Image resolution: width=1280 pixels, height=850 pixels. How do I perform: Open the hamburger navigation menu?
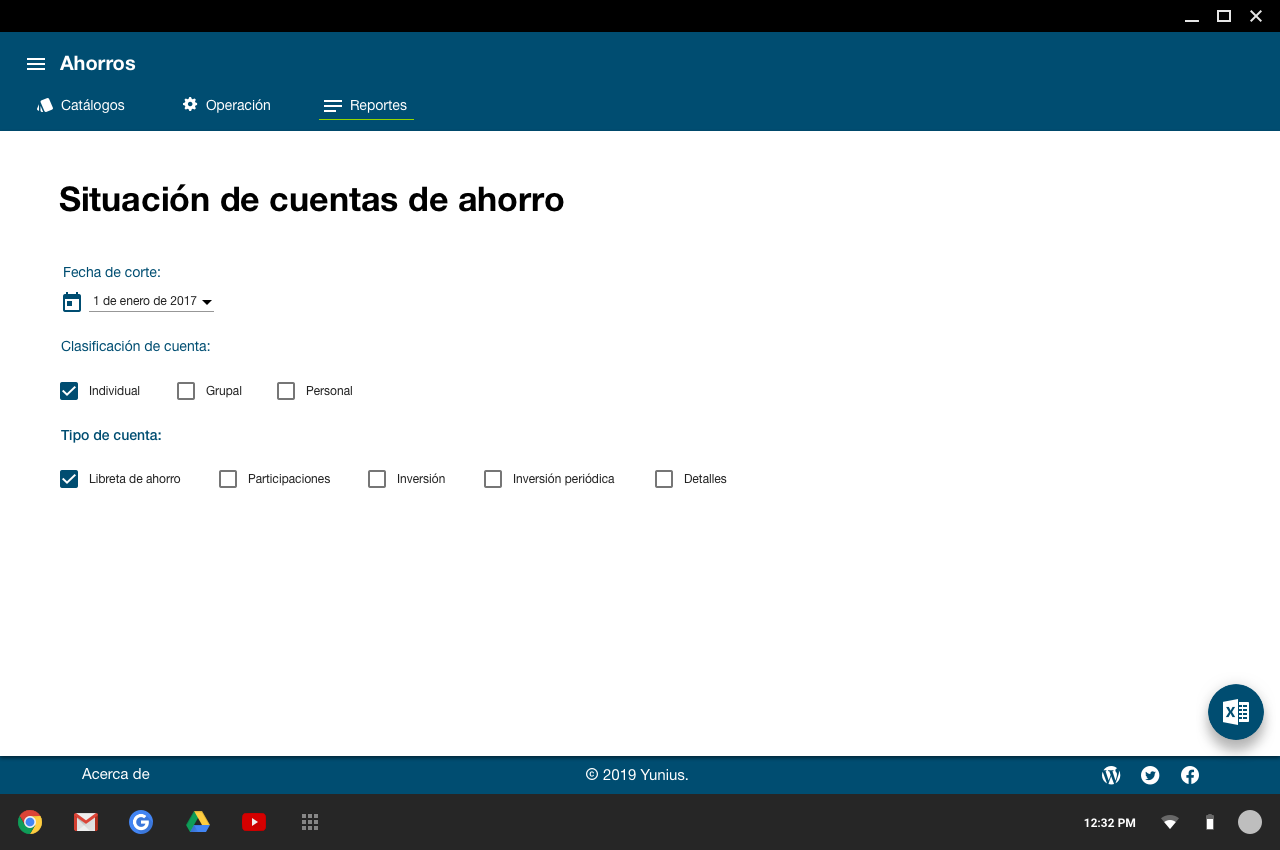(36, 64)
